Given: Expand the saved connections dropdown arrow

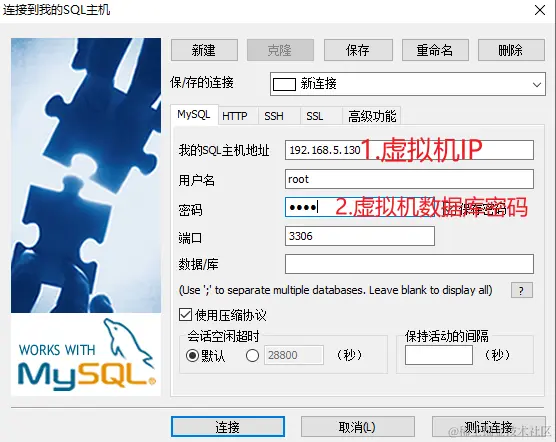Looking at the screenshot, I should [536, 85].
